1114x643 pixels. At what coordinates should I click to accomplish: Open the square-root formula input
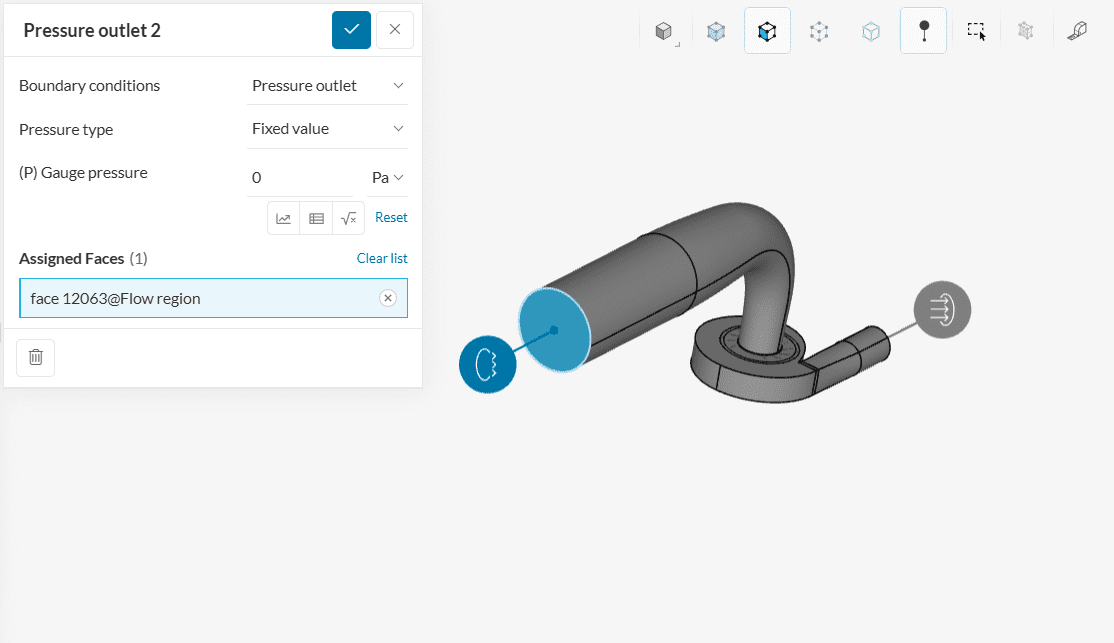click(348, 218)
